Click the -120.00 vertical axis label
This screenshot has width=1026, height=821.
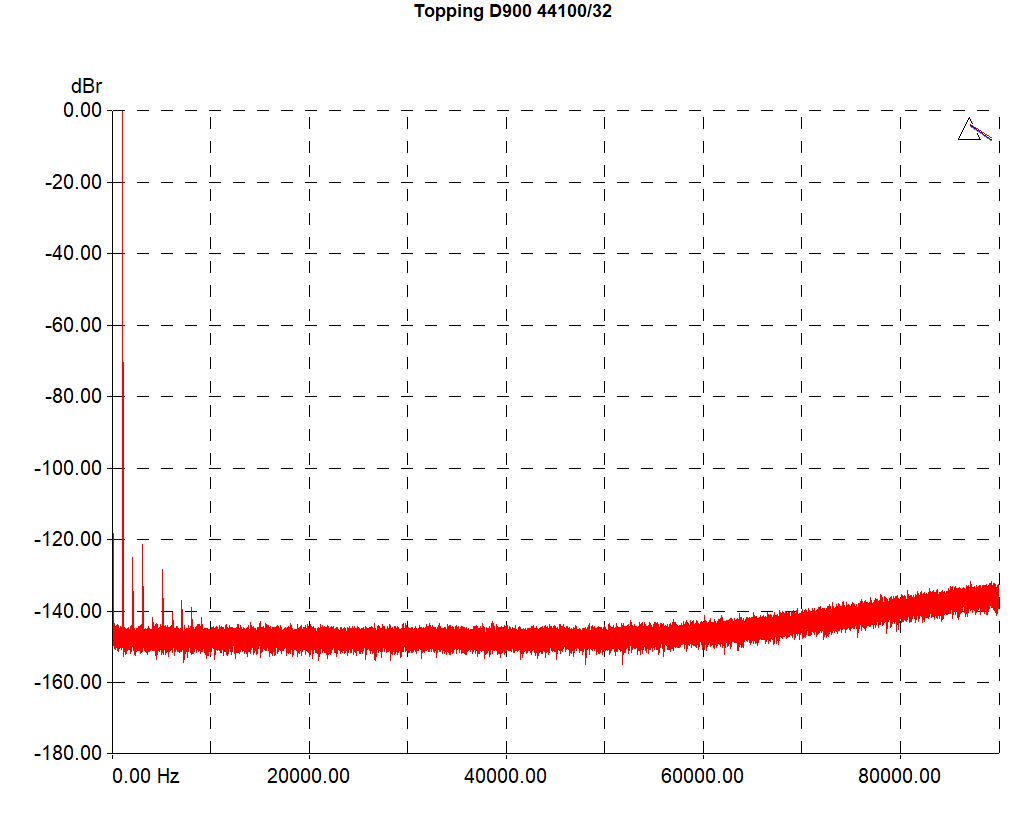click(x=69, y=539)
